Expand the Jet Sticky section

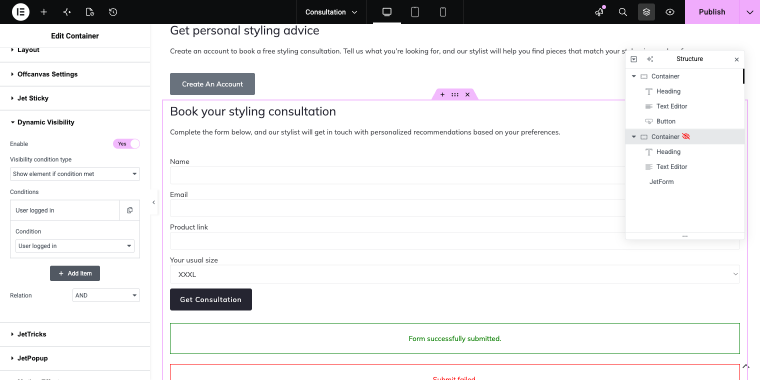tap(75, 98)
